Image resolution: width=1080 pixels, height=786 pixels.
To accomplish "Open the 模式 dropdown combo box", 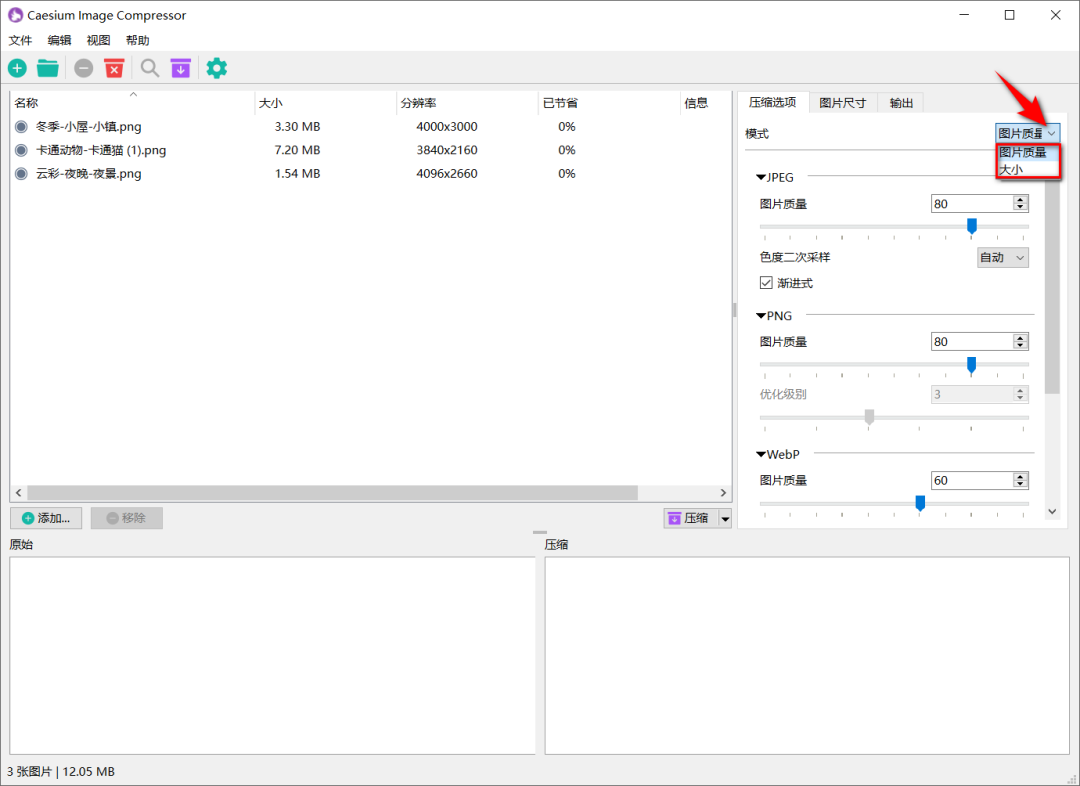I will pos(1027,134).
